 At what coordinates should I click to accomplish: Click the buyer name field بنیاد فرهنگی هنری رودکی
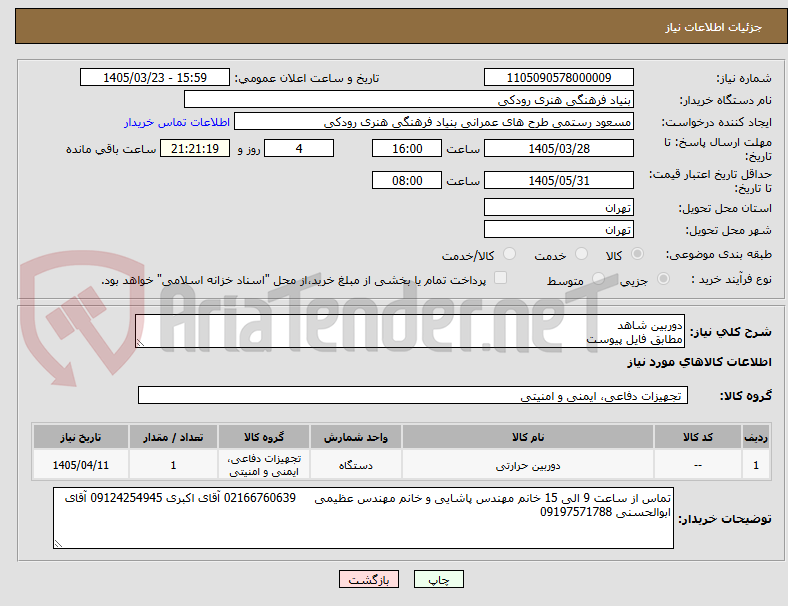pos(409,99)
